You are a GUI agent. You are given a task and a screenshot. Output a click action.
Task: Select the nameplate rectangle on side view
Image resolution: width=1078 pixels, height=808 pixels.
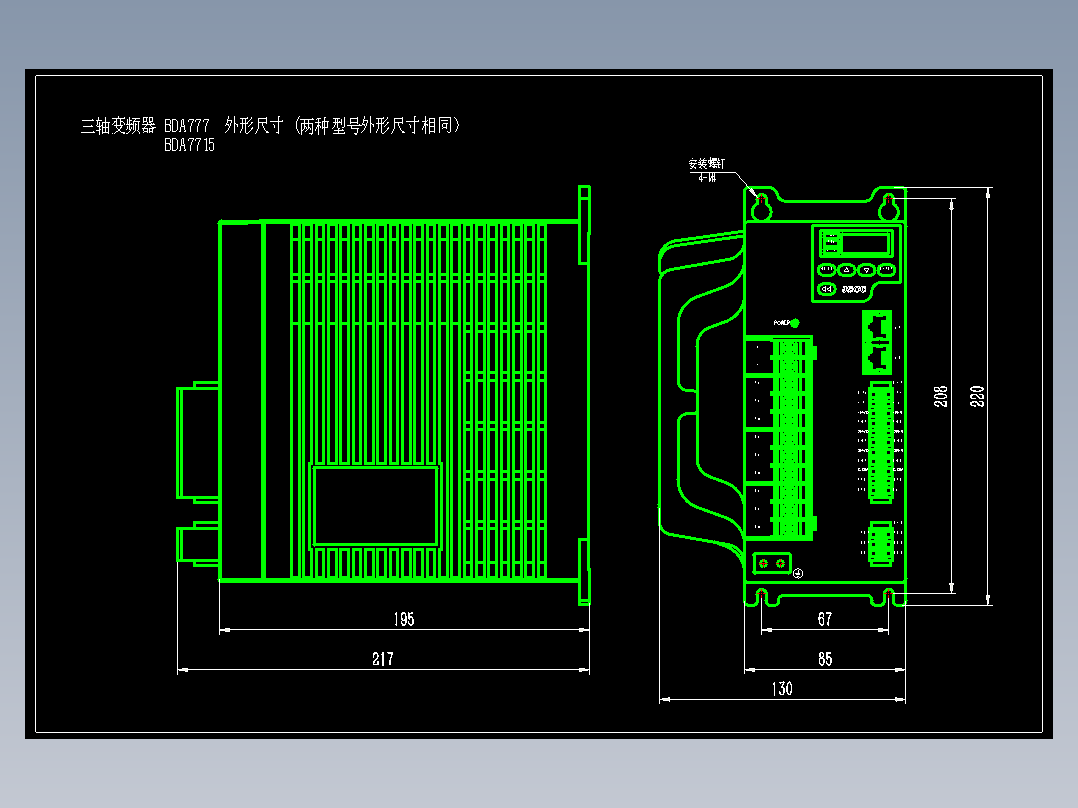click(x=375, y=506)
